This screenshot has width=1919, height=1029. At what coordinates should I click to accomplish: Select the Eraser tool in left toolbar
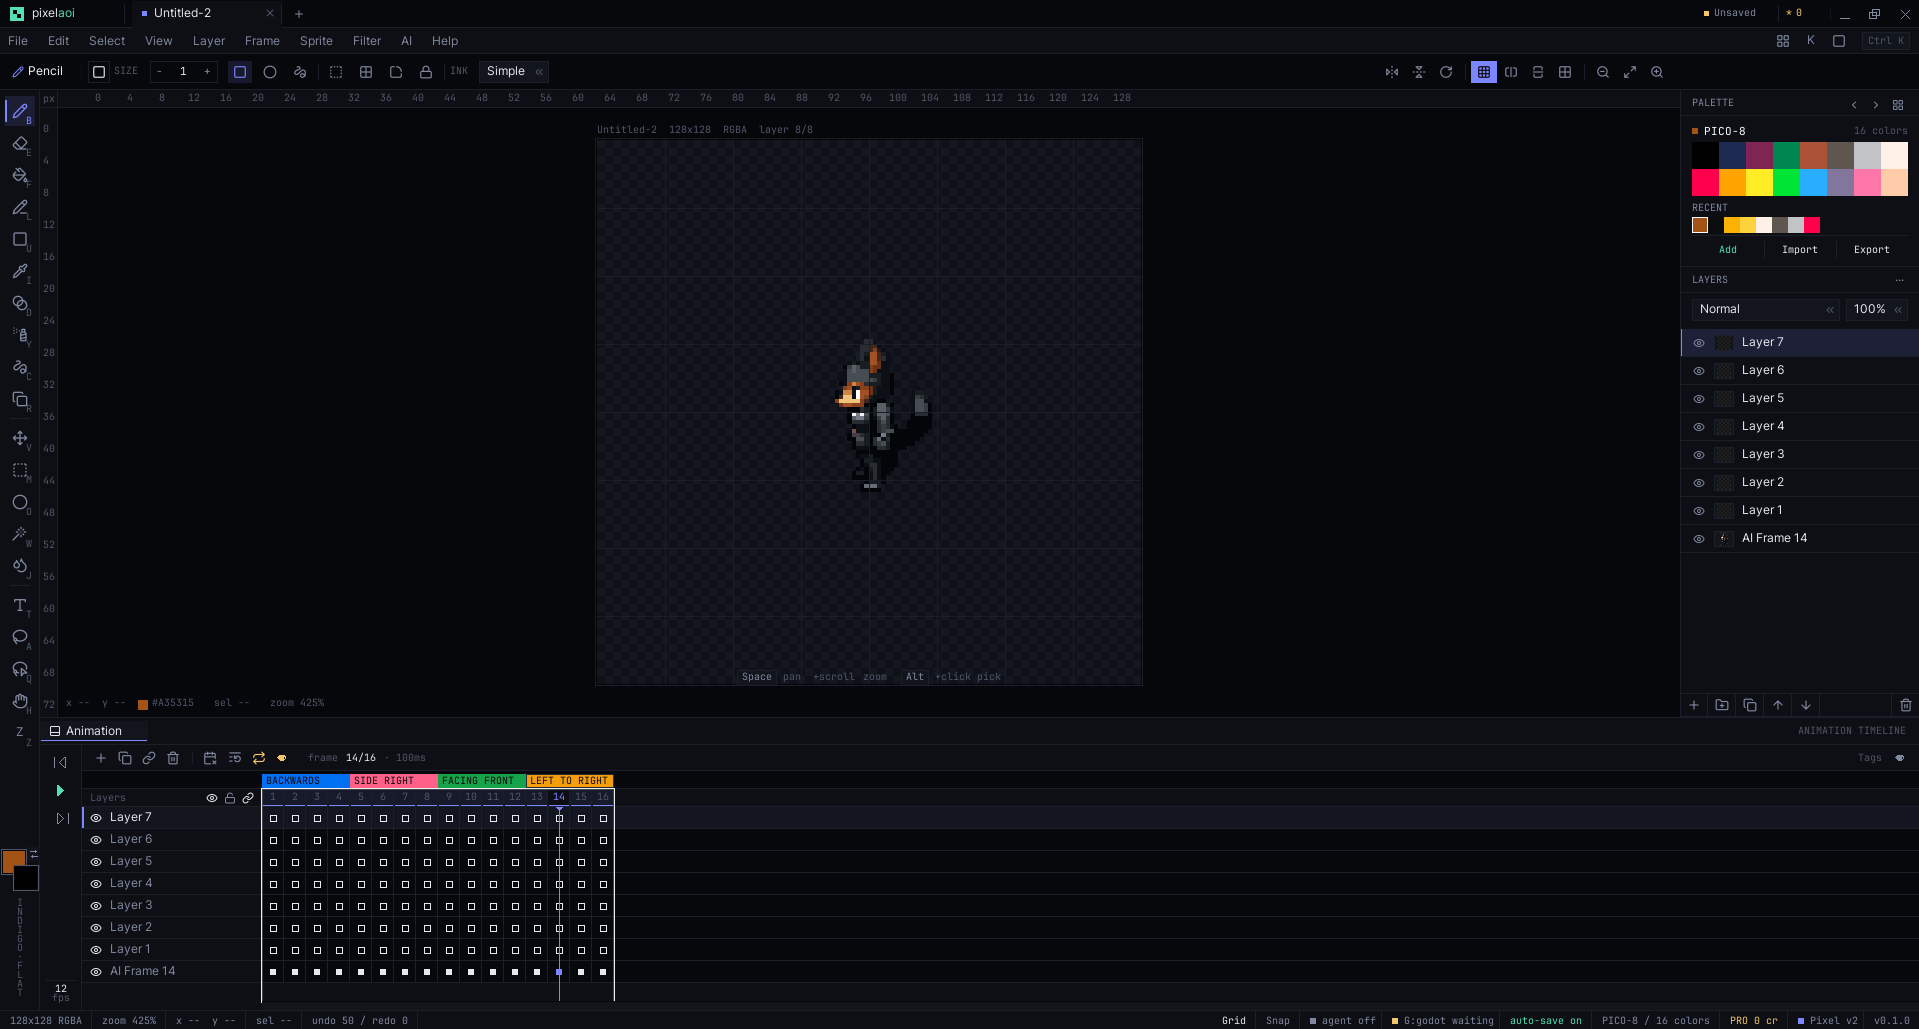pos(20,144)
